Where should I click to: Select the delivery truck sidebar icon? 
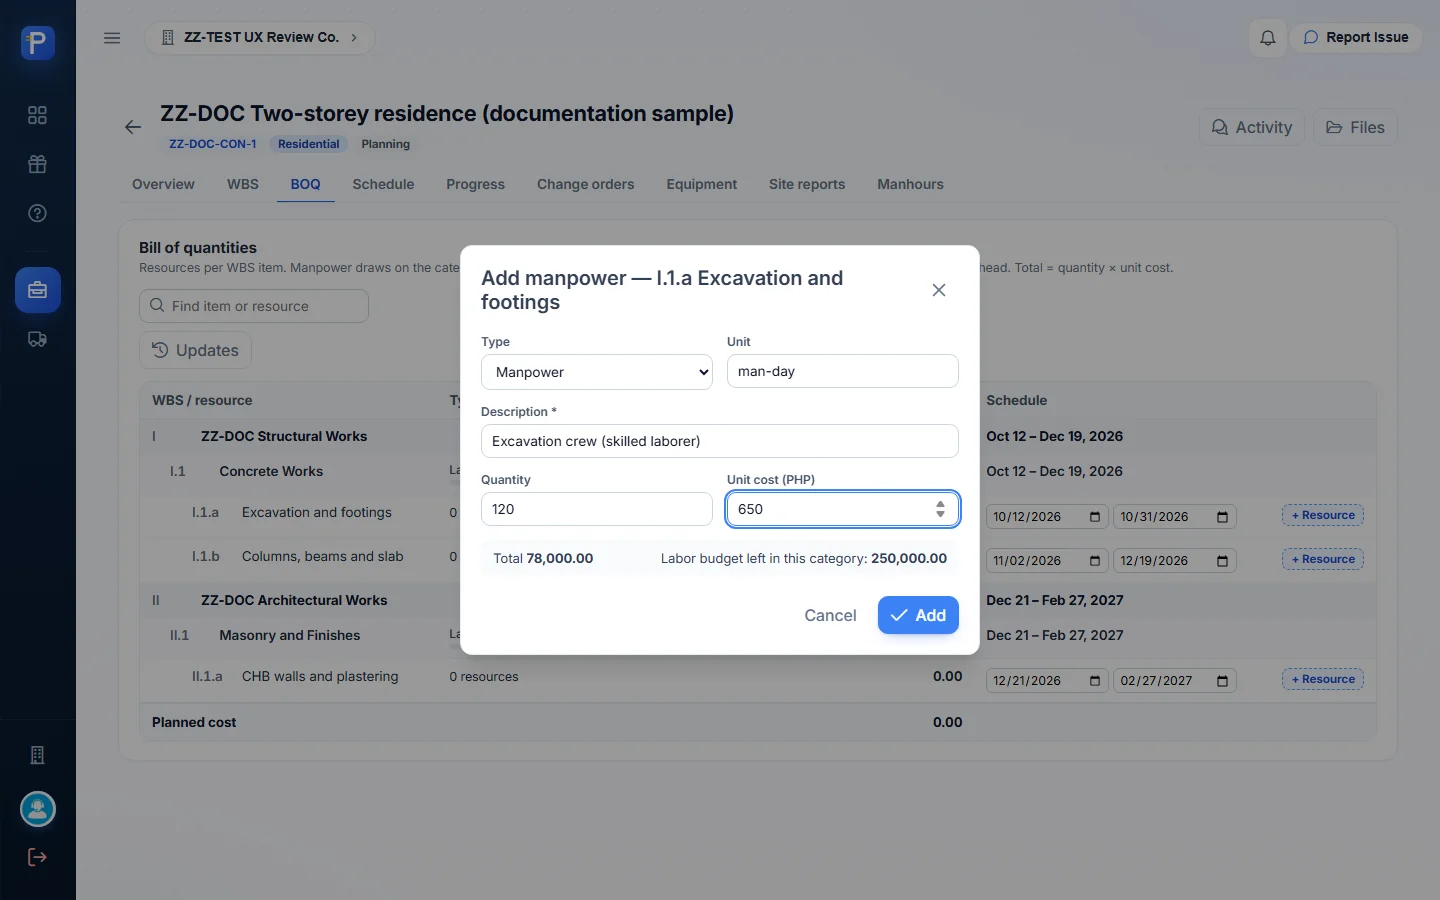(x=37, y=339)
